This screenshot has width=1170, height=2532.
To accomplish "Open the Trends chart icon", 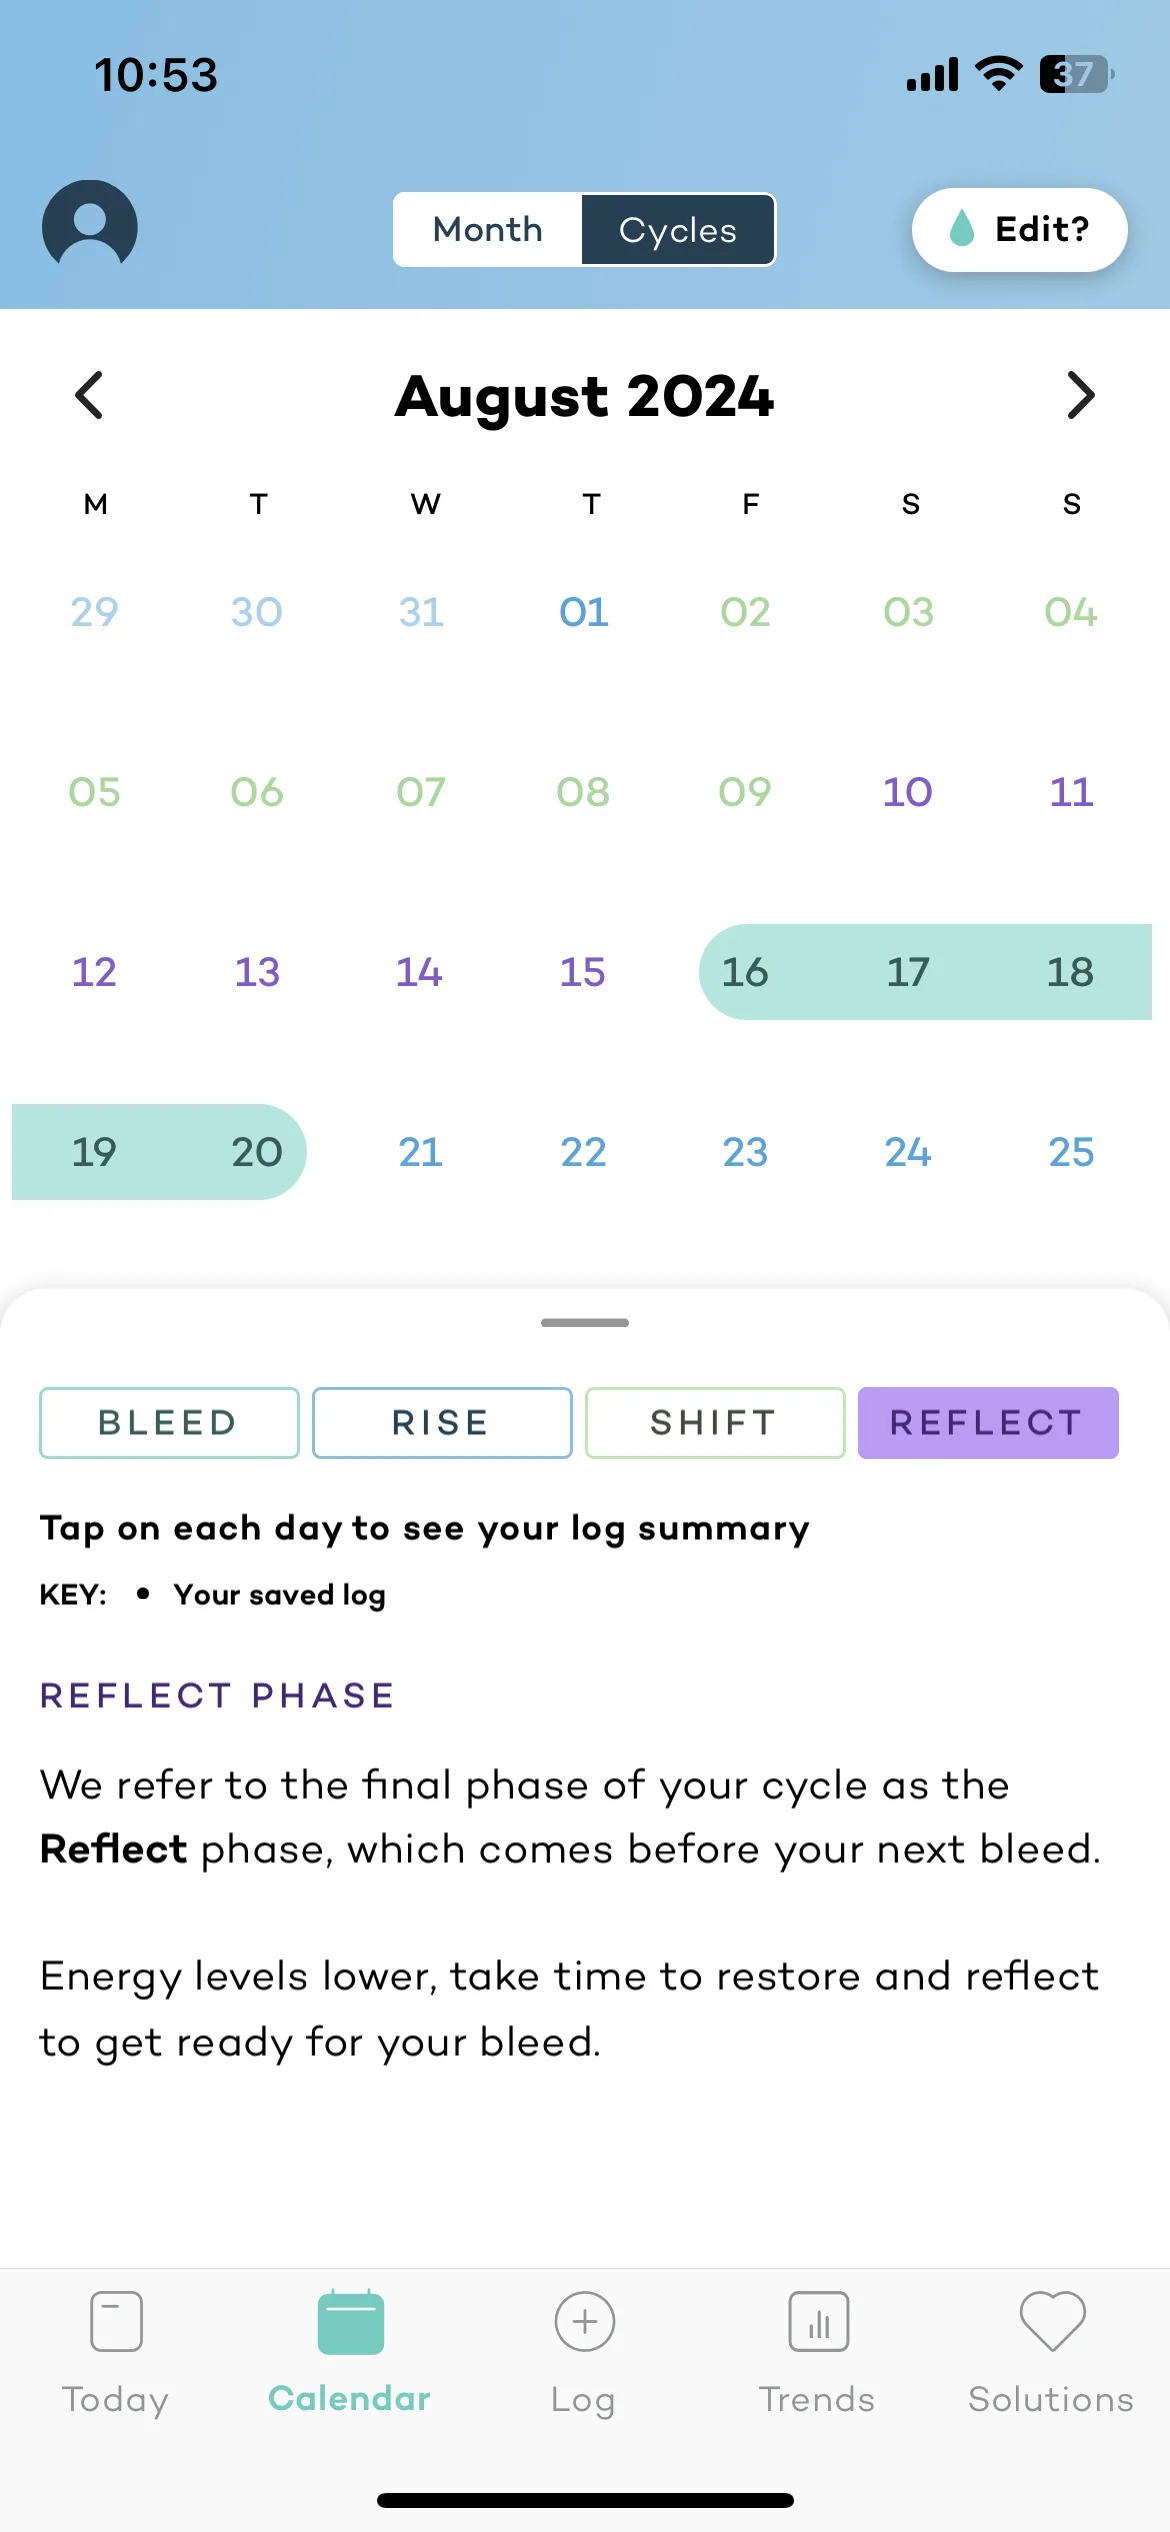I will pos(818,2322).
